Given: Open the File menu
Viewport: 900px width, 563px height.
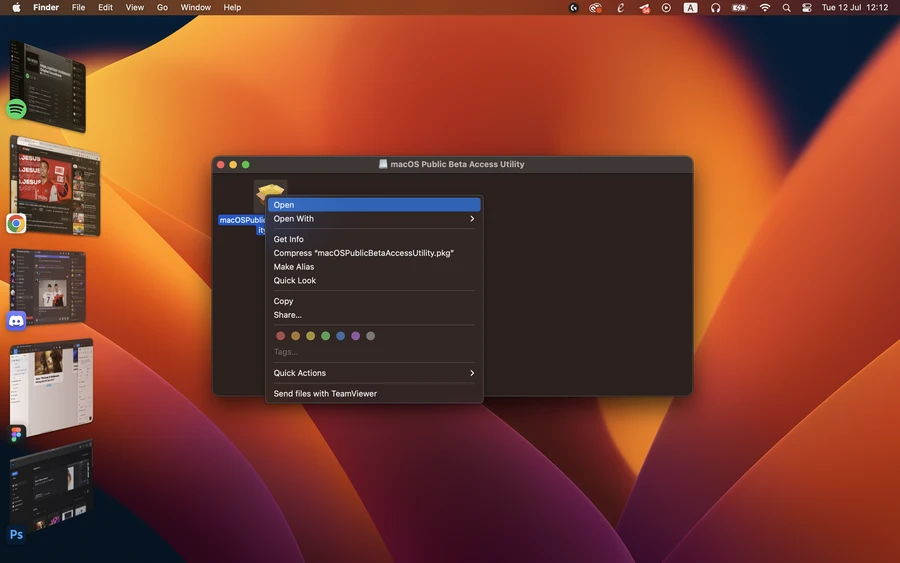Looking at the screenshot, I should coord(79,7).
